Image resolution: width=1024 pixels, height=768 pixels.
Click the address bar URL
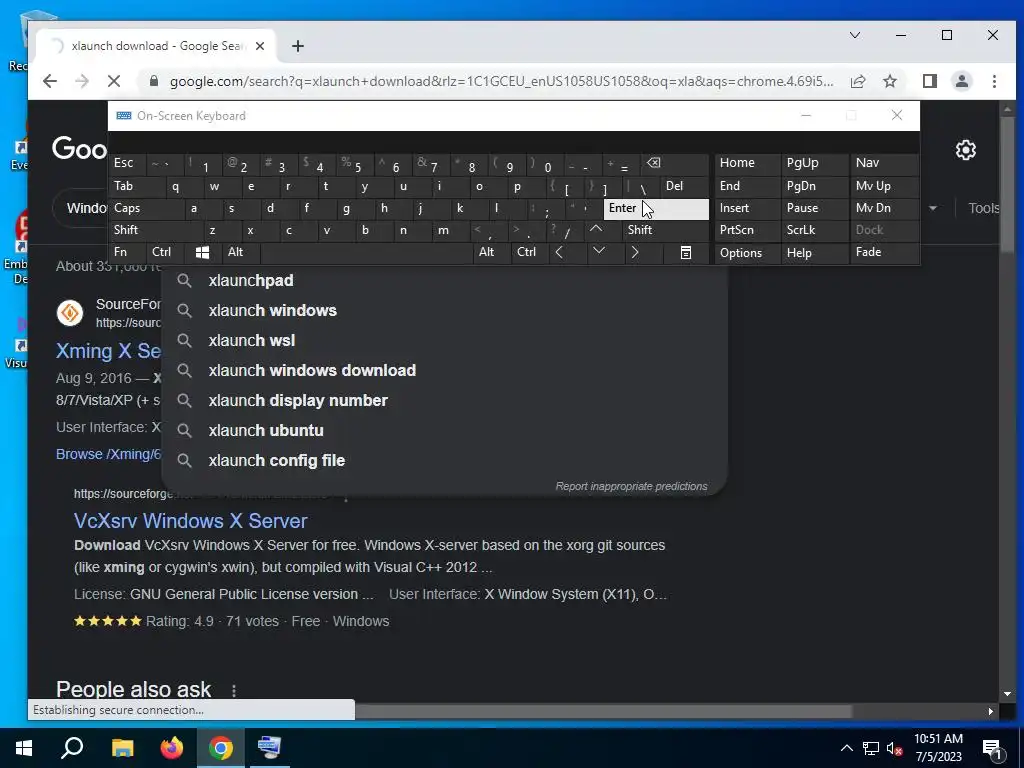pos(502,81)
